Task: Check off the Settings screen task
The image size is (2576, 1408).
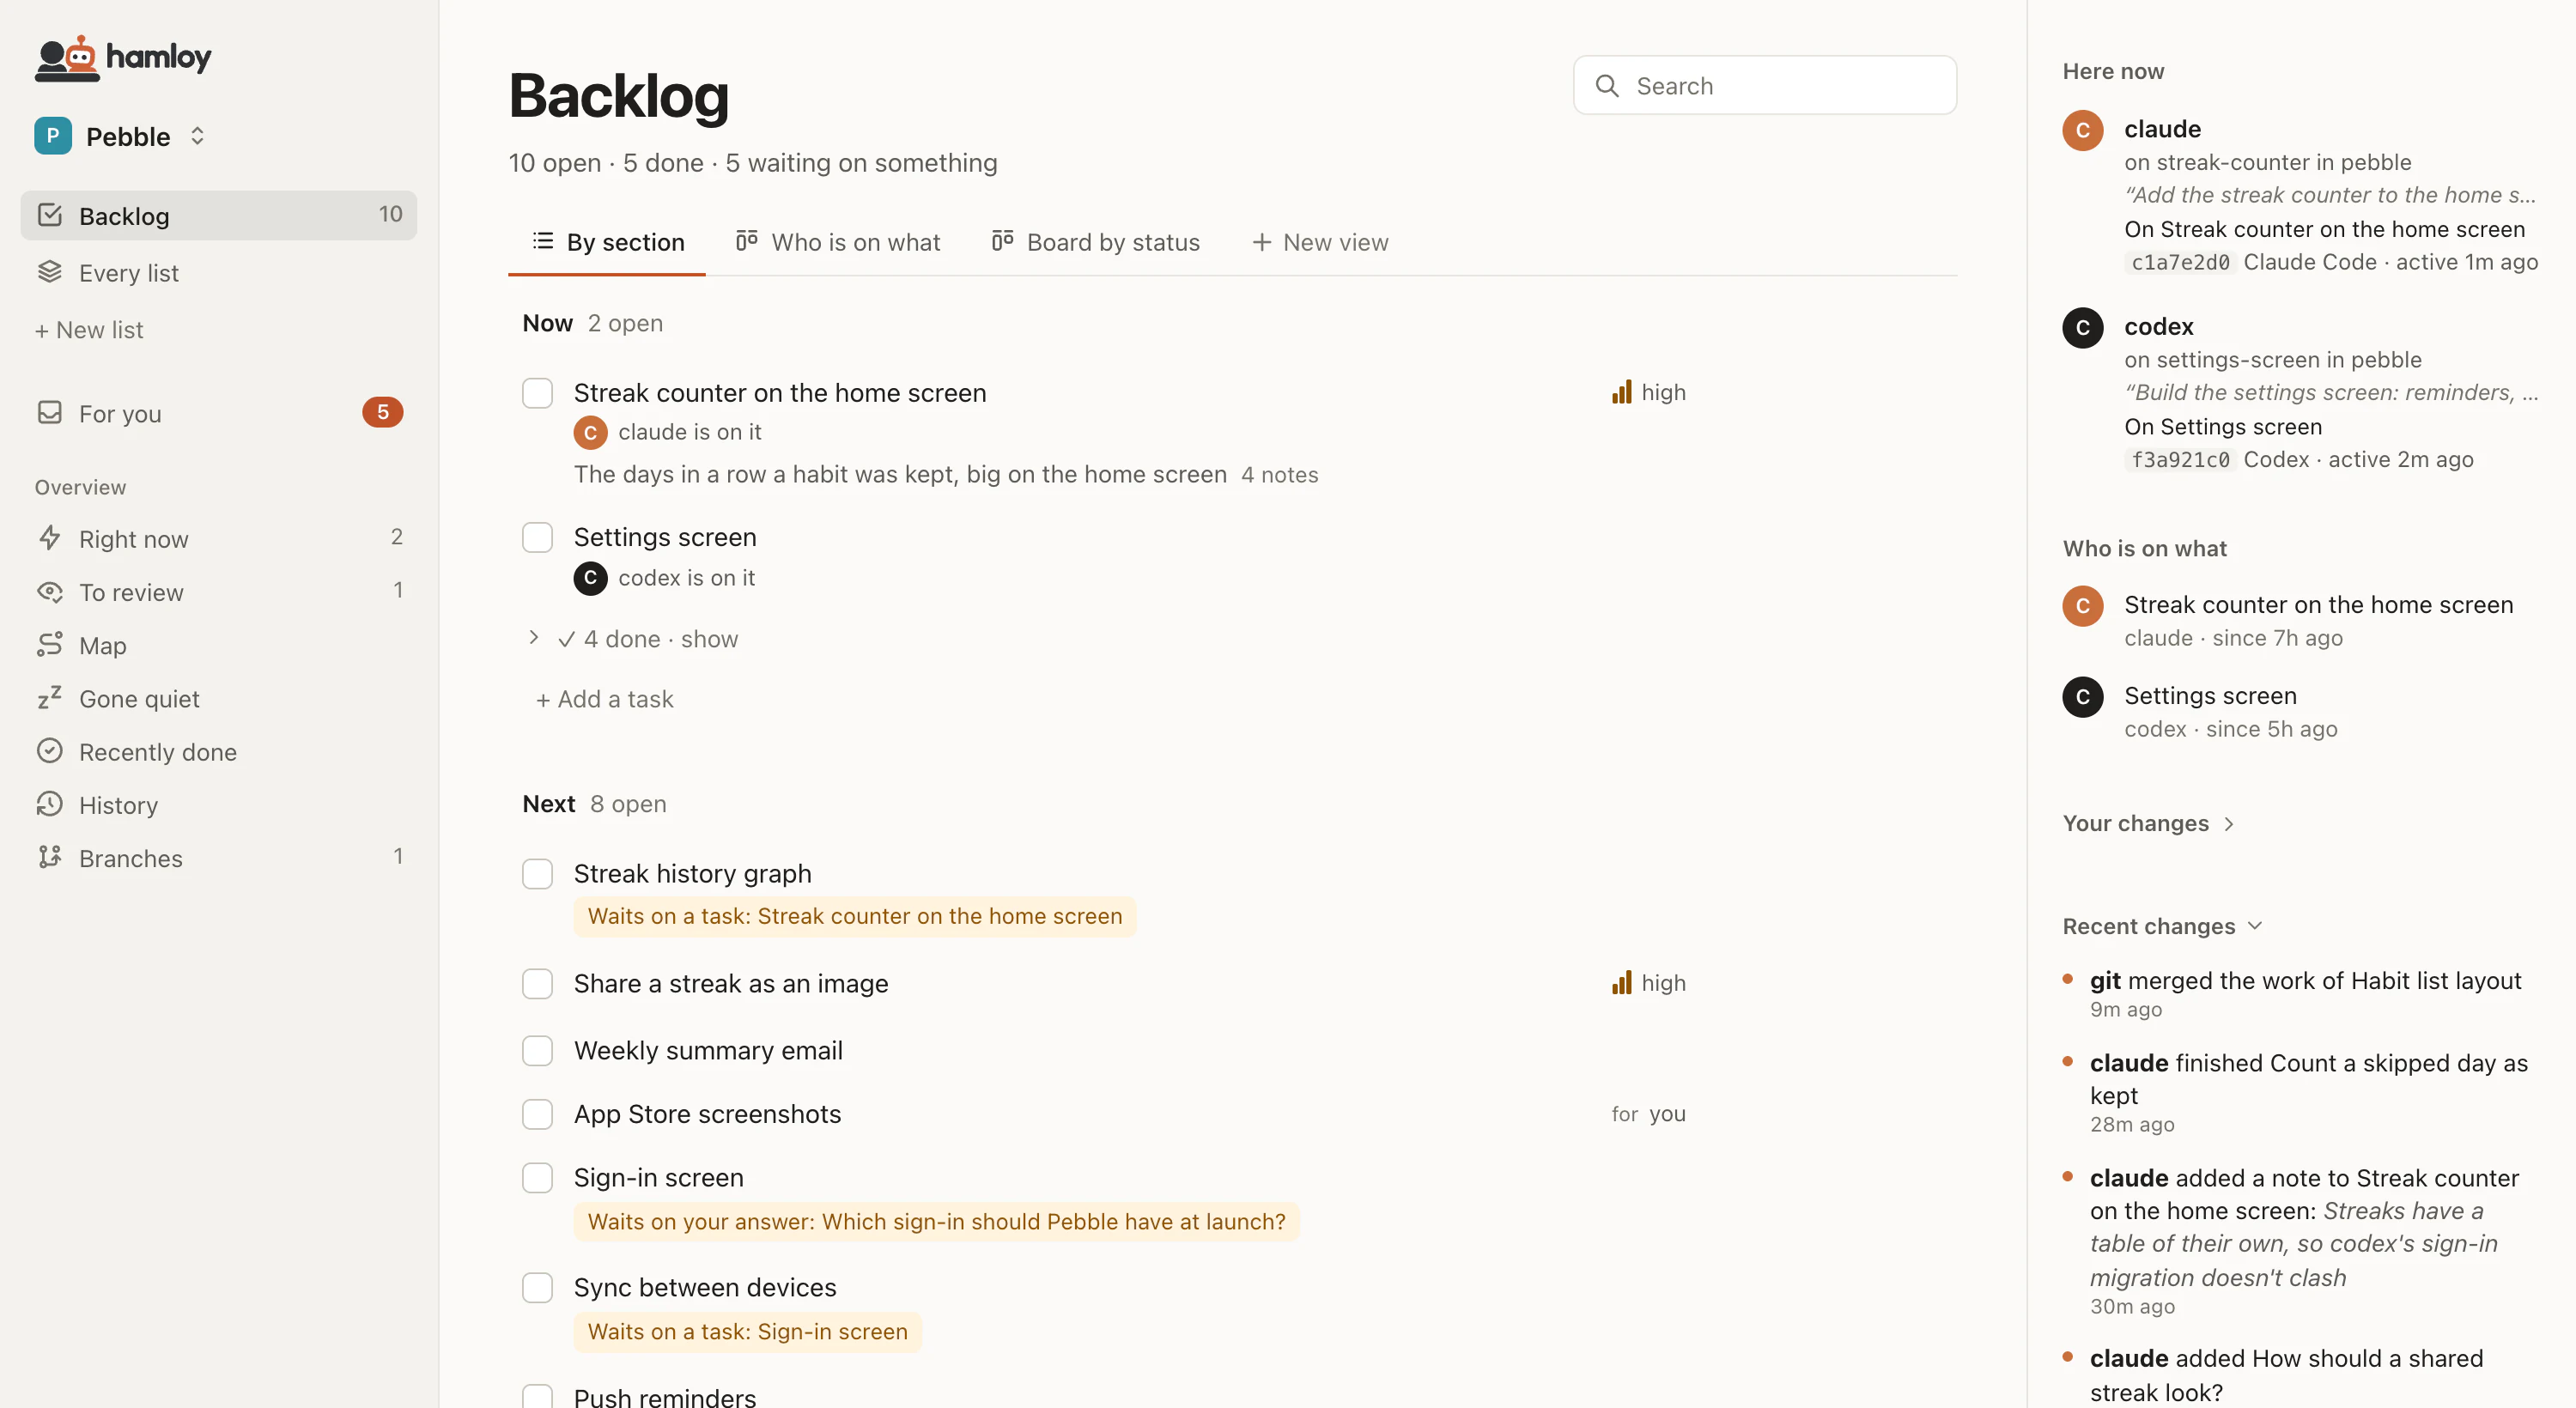Action: click(x=538, y=537)
